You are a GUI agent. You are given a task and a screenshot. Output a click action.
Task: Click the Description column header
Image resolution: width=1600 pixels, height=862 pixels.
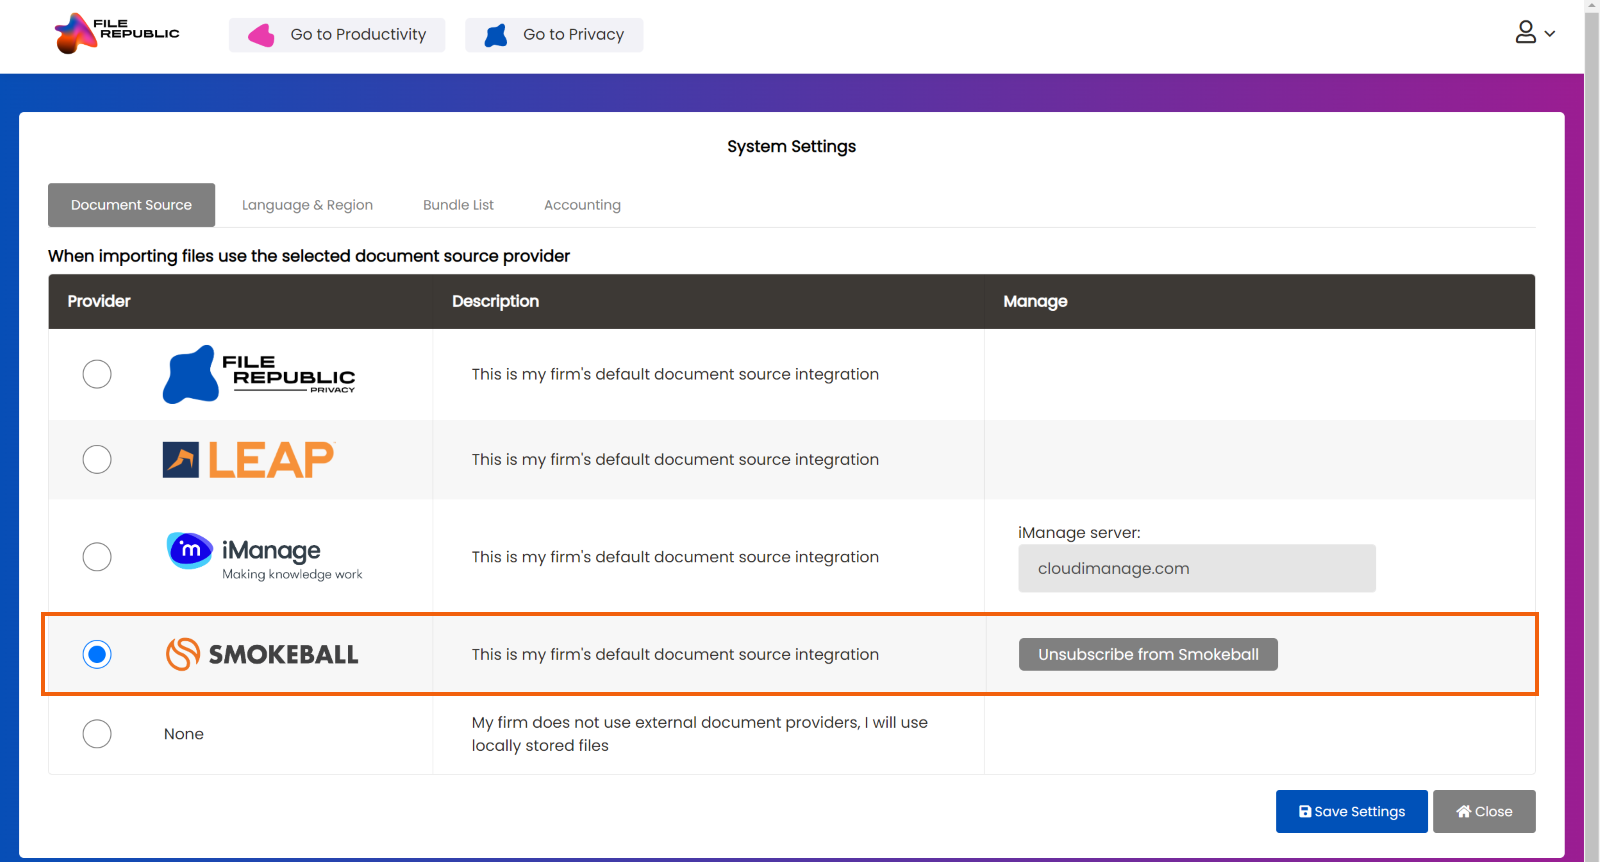pos(495,301)
